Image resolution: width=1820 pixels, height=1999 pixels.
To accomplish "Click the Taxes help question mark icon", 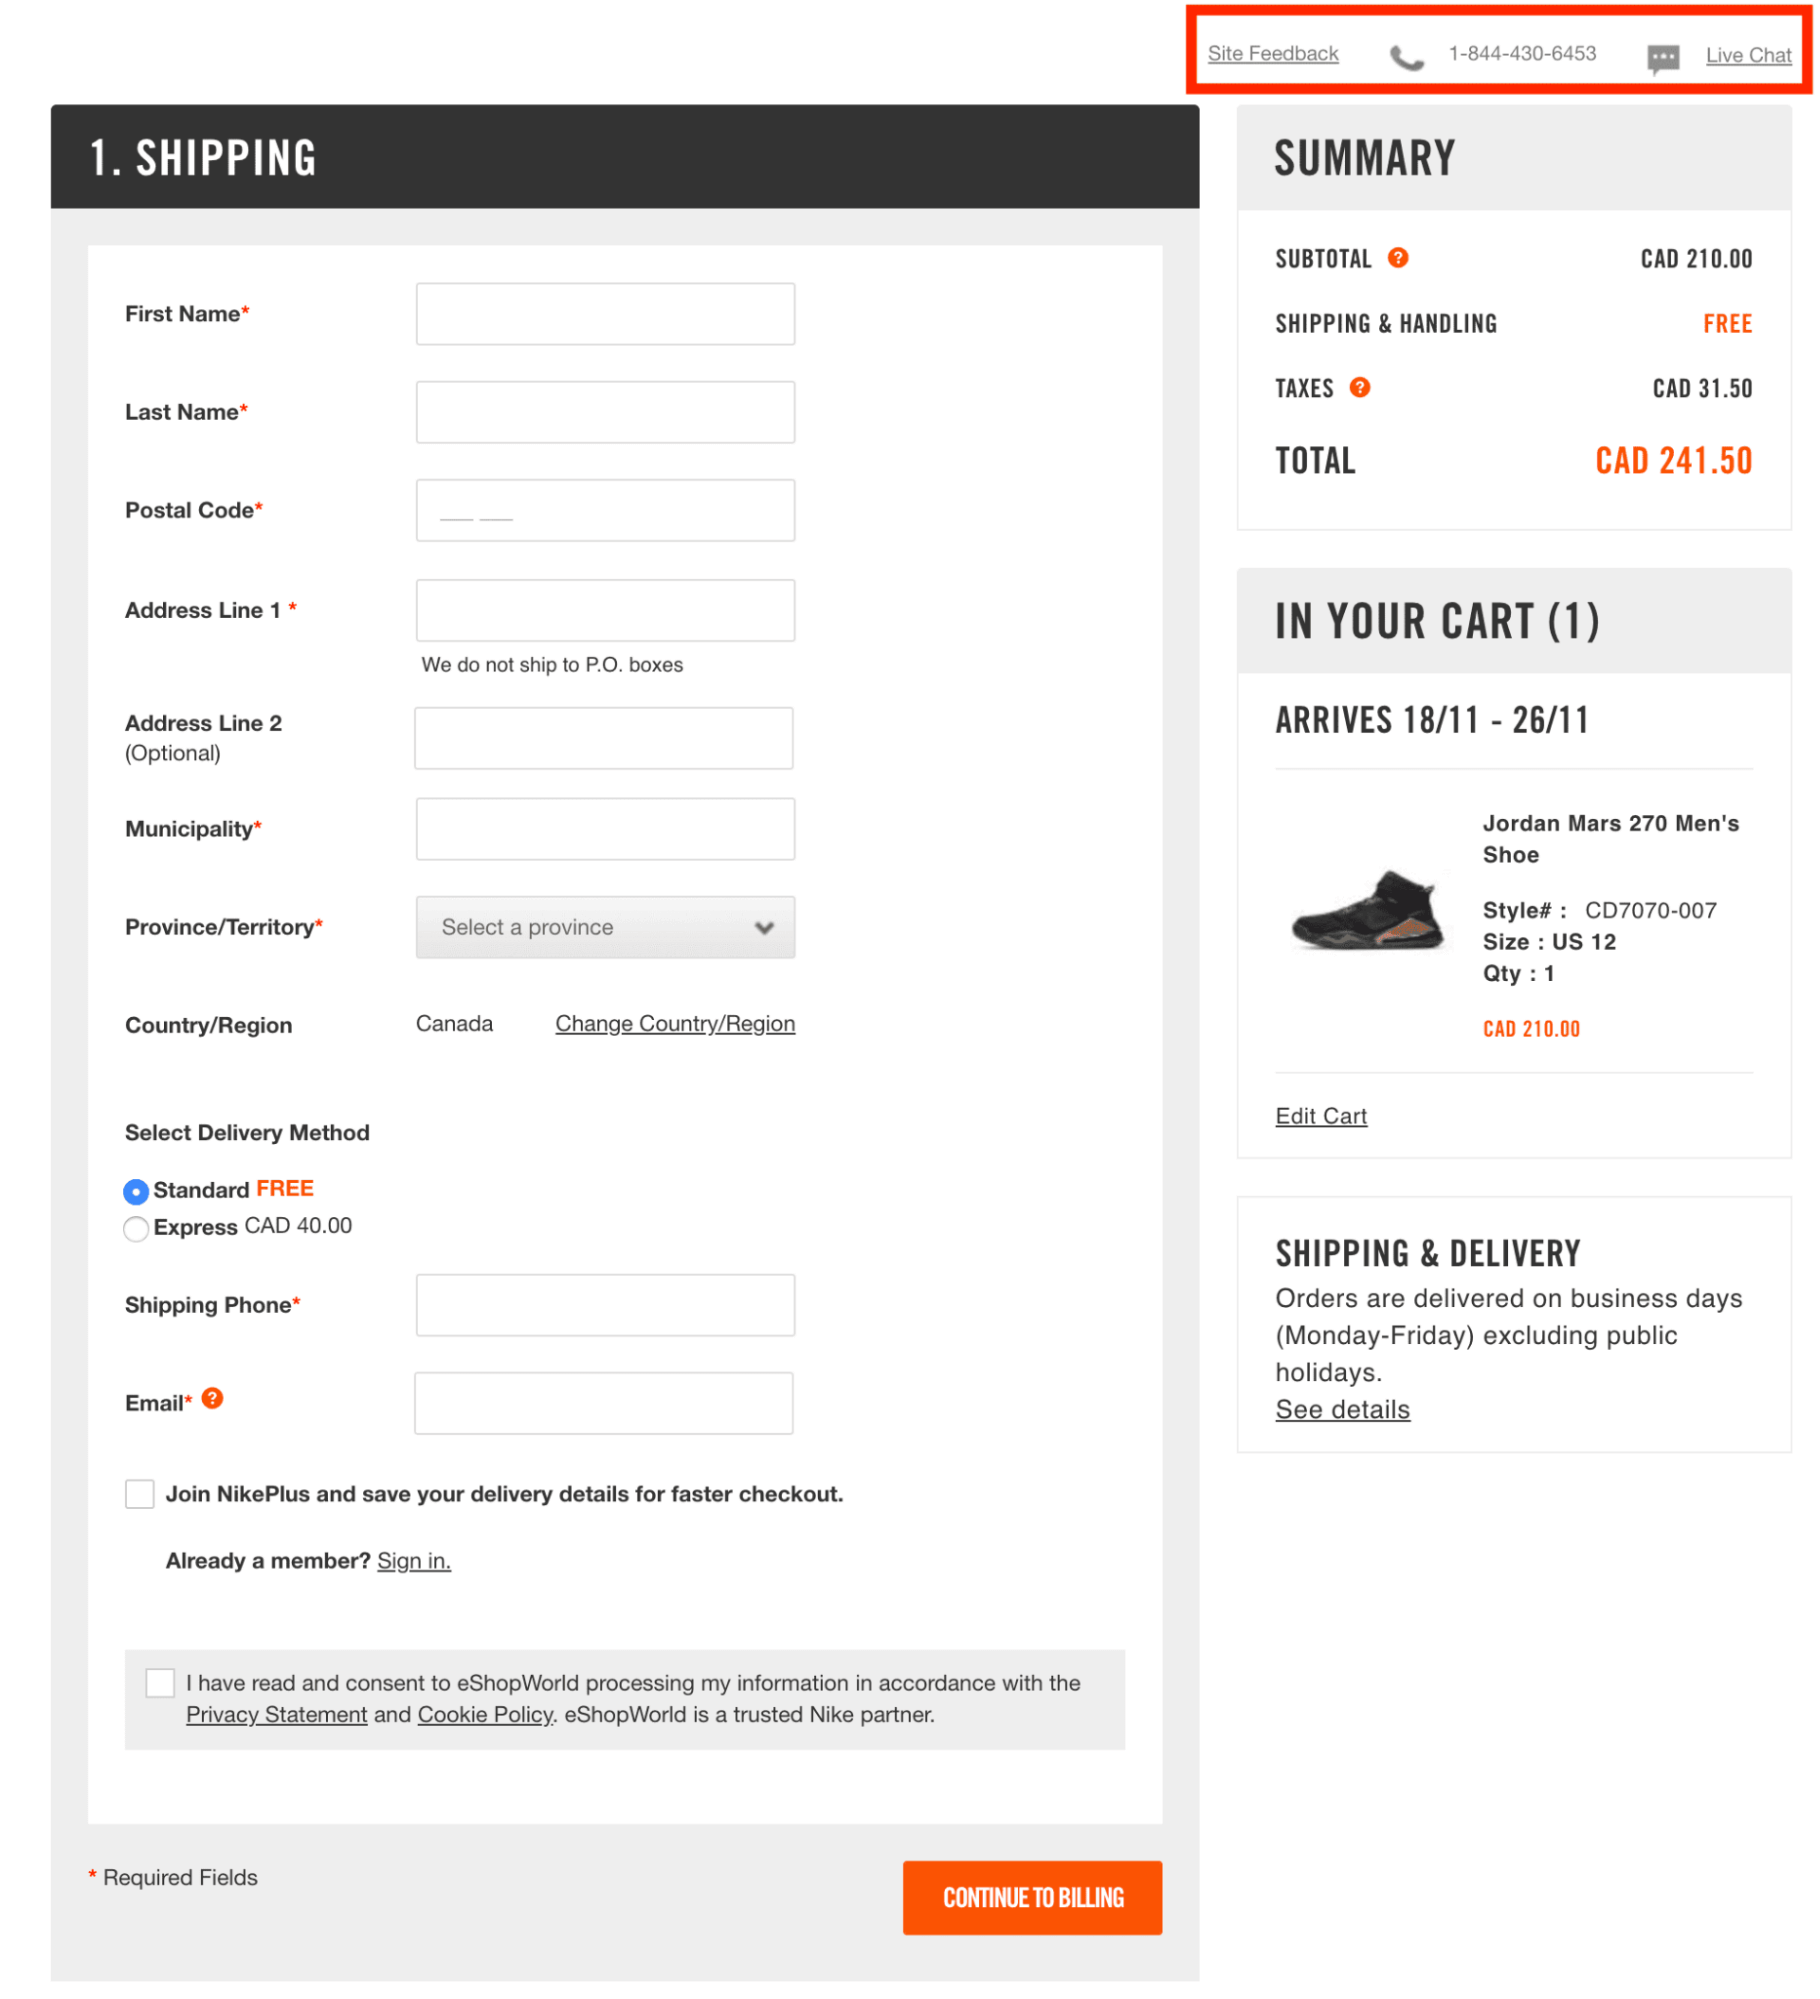I will [x=1360, y=387].
